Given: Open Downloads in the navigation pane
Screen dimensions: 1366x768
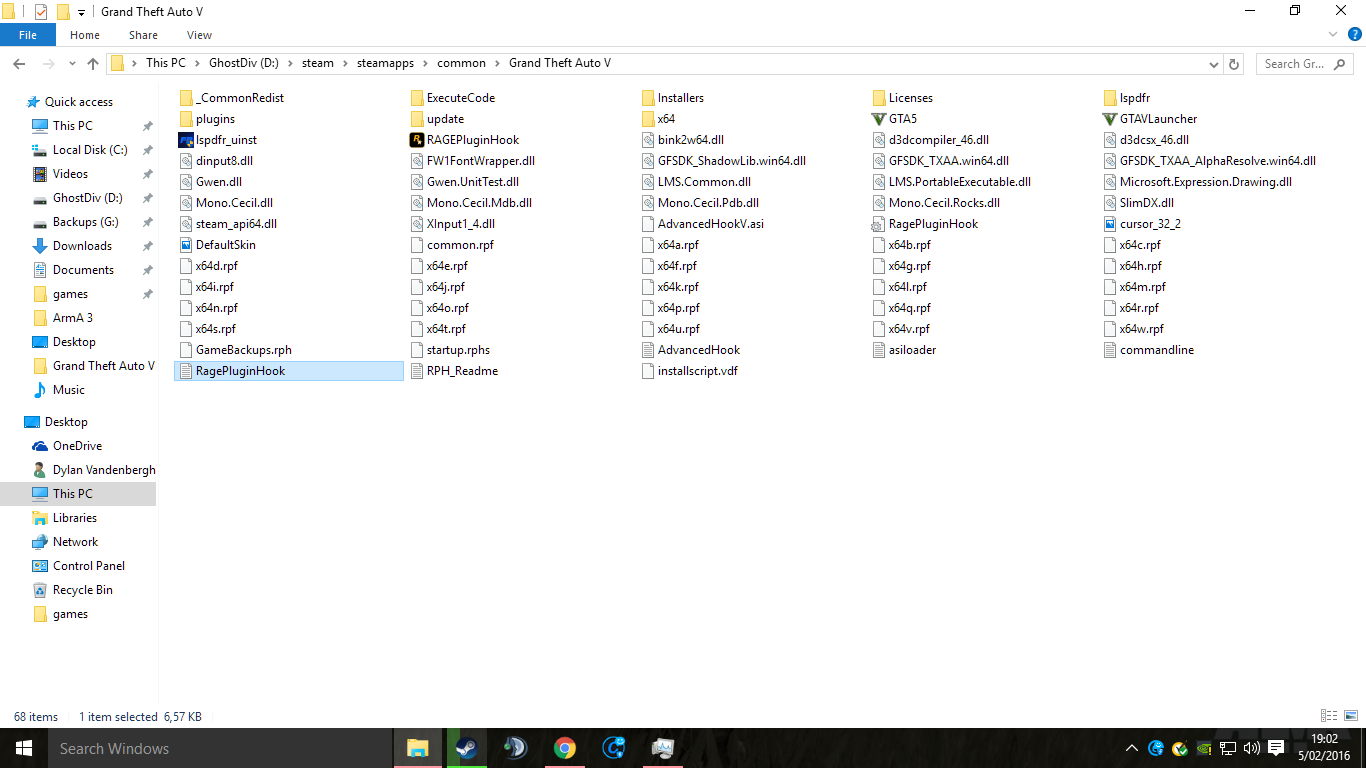Looking at the screenshot, I should pos(82,246).
